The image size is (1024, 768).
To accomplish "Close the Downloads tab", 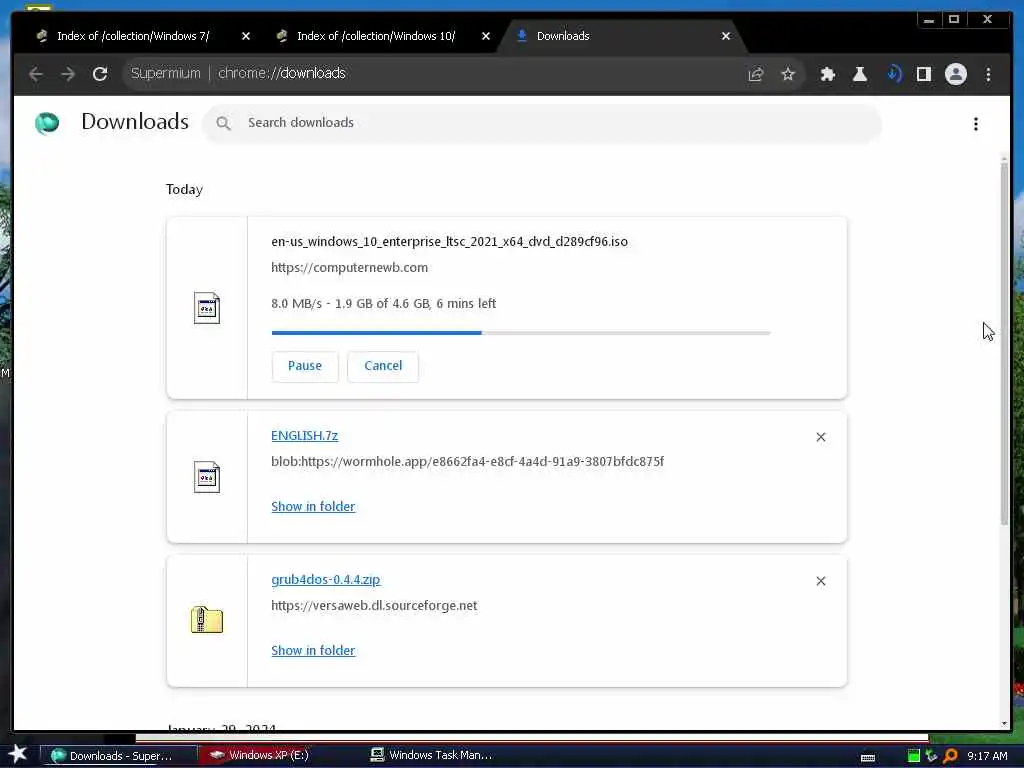I will (726, 37).
